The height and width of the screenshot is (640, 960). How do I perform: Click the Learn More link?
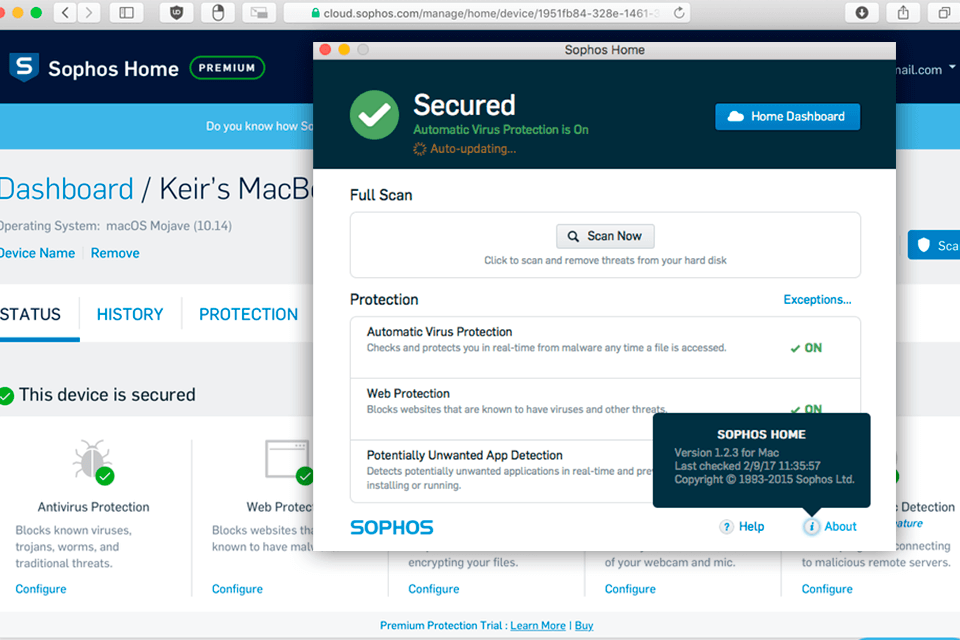point(538,625)
